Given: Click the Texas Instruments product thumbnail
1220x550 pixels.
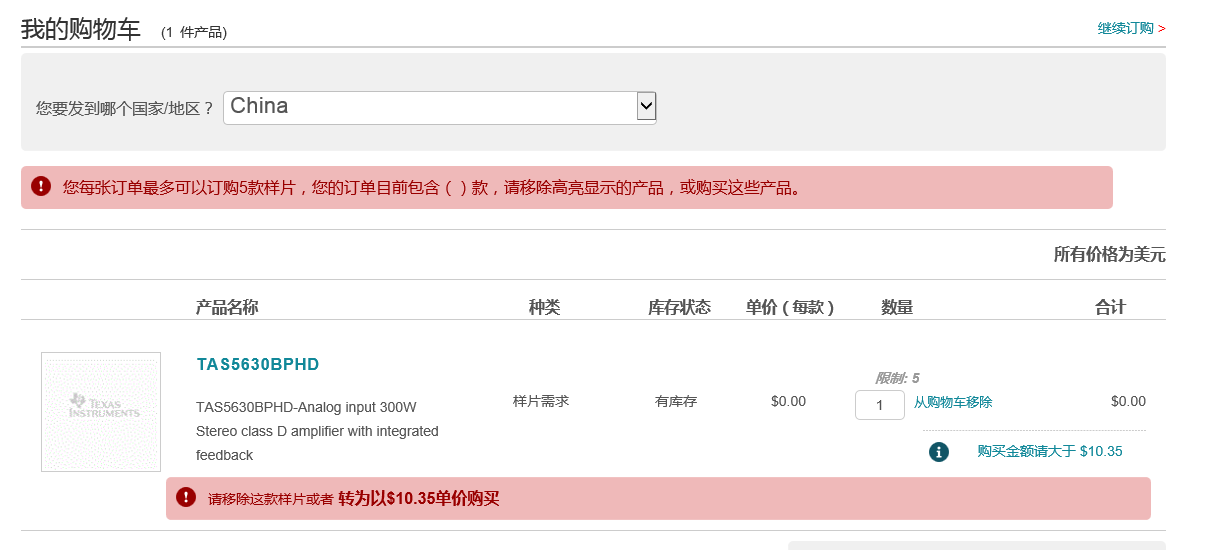Looking at the screenshot, I should click(101, 412).
